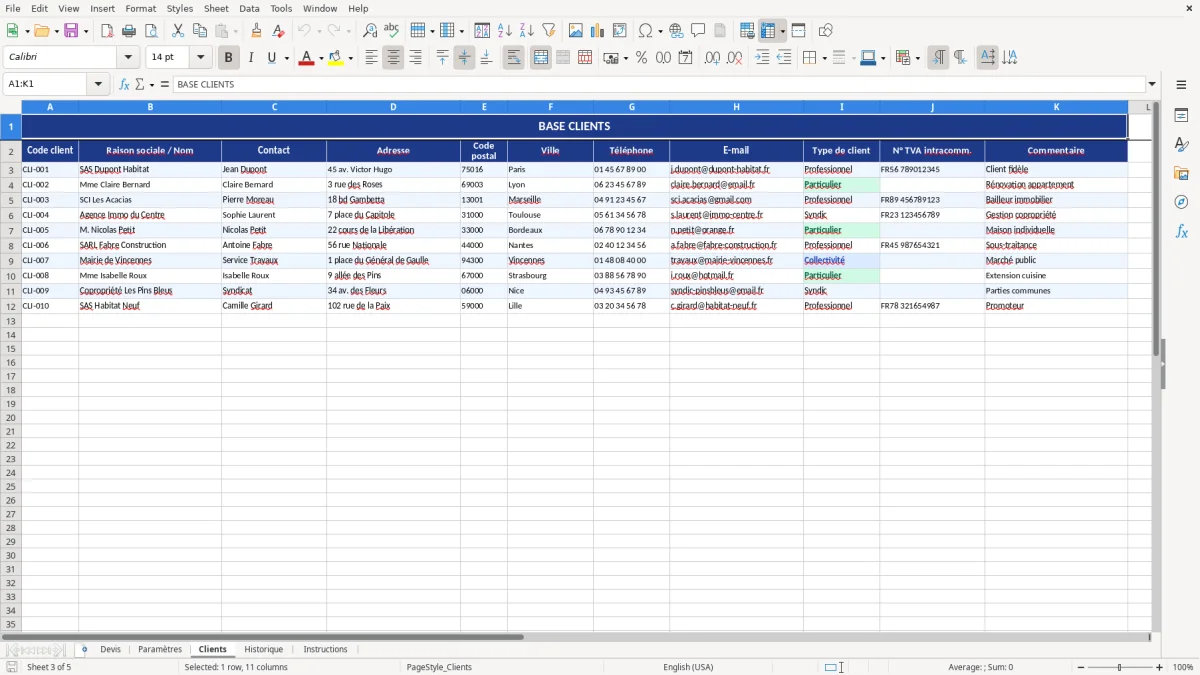This screenshot has width=1200, height=675.
Task: Enable the AutoFilter funnel icon
Action: [x=549, y=31]
